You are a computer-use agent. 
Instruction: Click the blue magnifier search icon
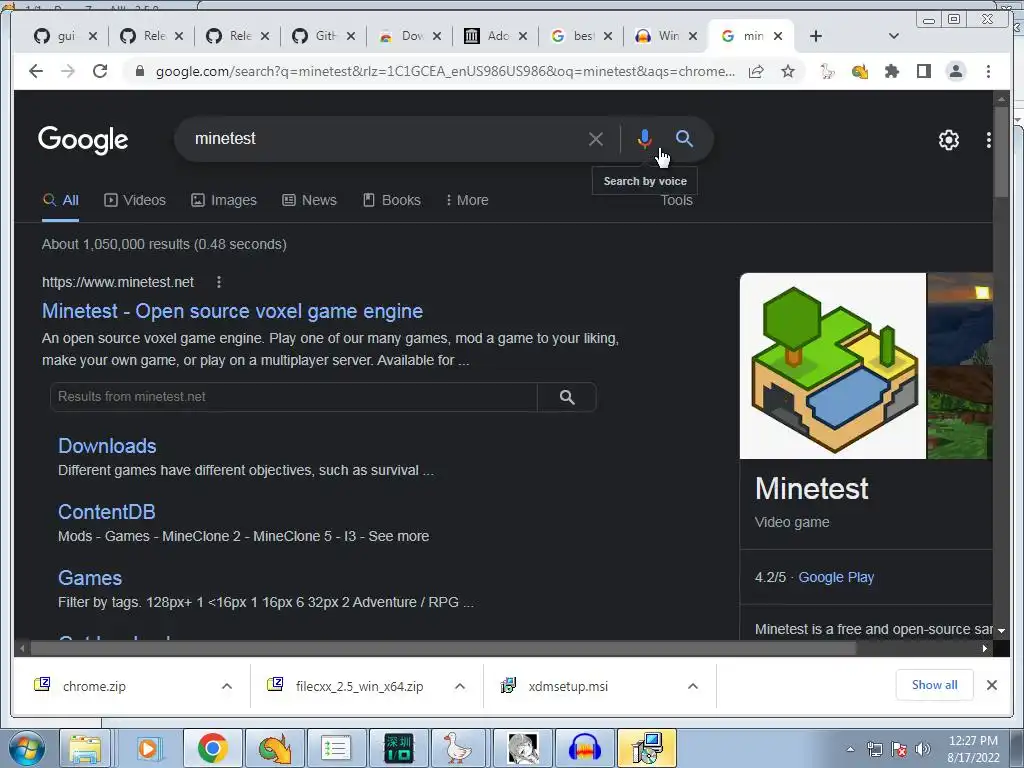click(x=684, y=138)
